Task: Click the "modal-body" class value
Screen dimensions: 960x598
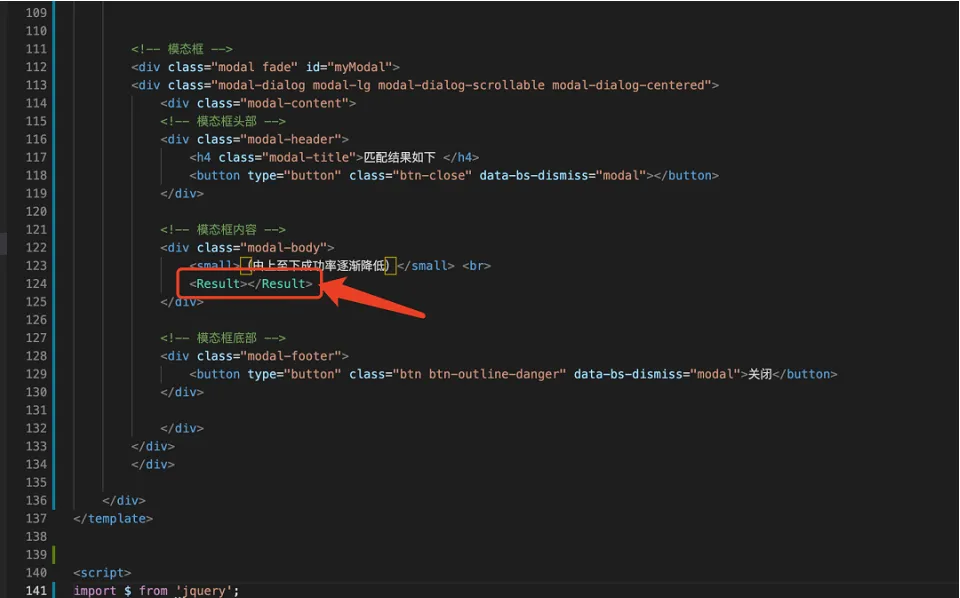Action: (283, 247)
